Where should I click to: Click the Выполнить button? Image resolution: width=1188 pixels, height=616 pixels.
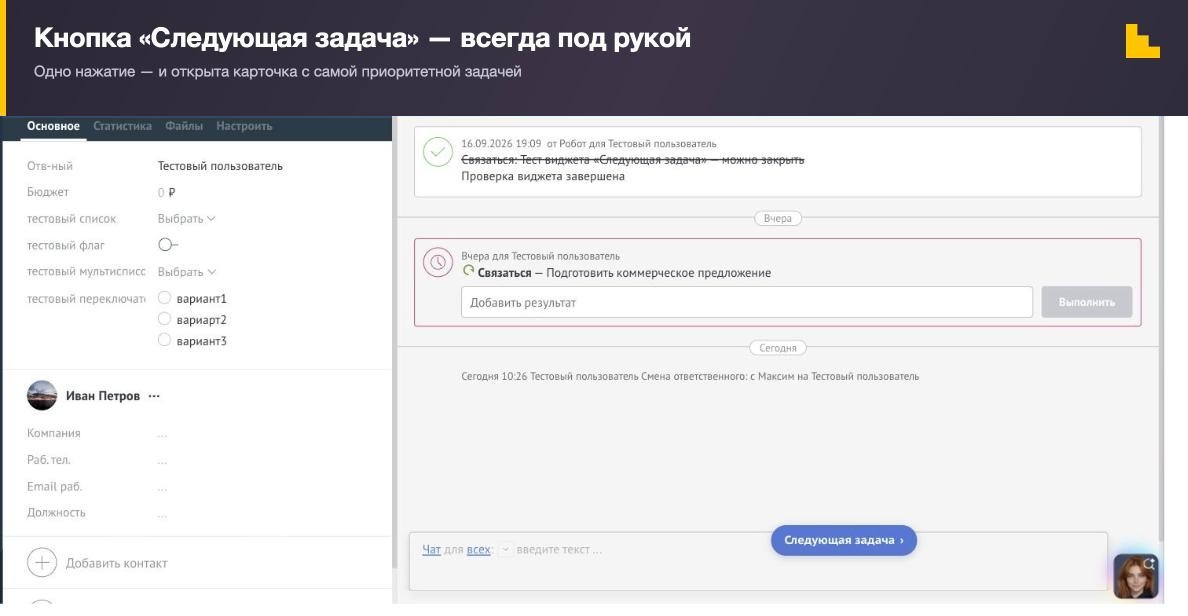coord(1086,302)
